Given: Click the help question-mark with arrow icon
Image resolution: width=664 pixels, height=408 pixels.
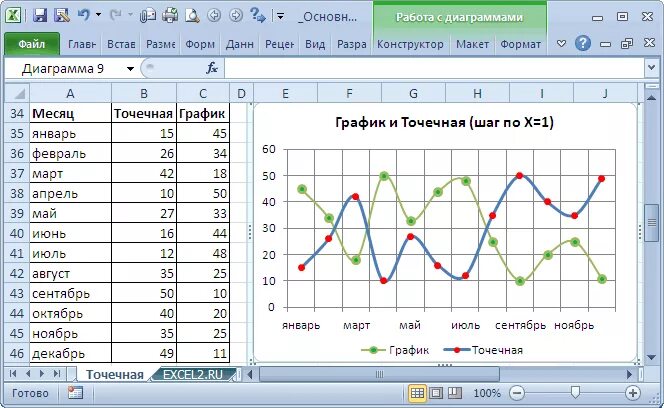Looking at the screenshot, I should pyautogui.click(x=257, y=16).
